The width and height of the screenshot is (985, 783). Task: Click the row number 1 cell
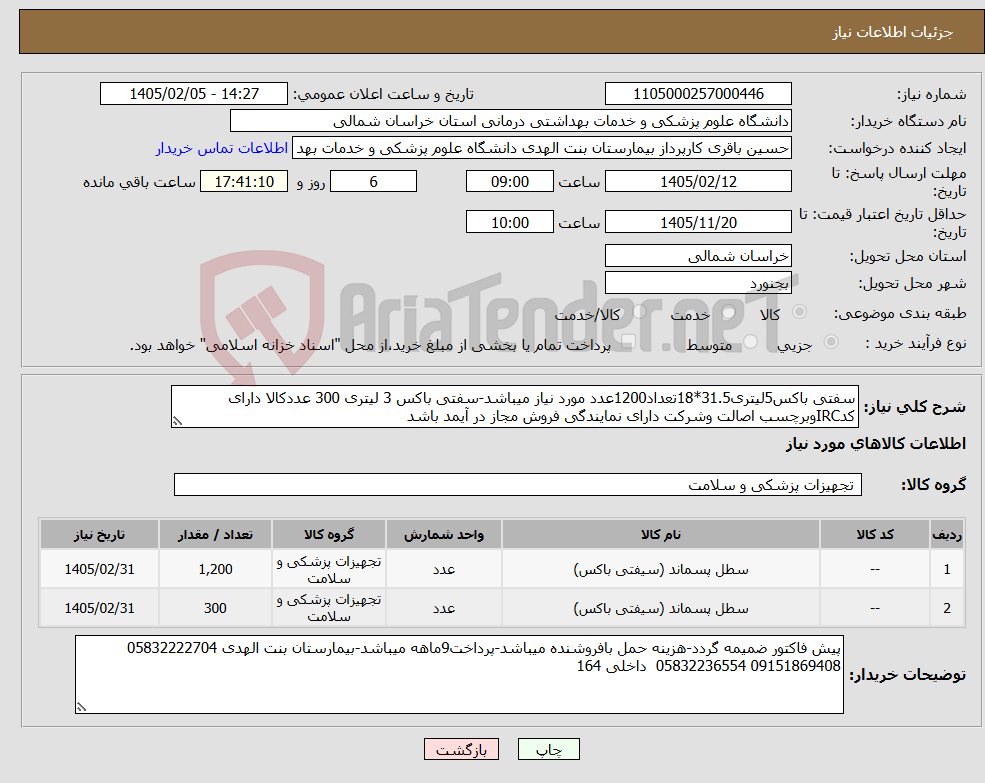point(947,569)
